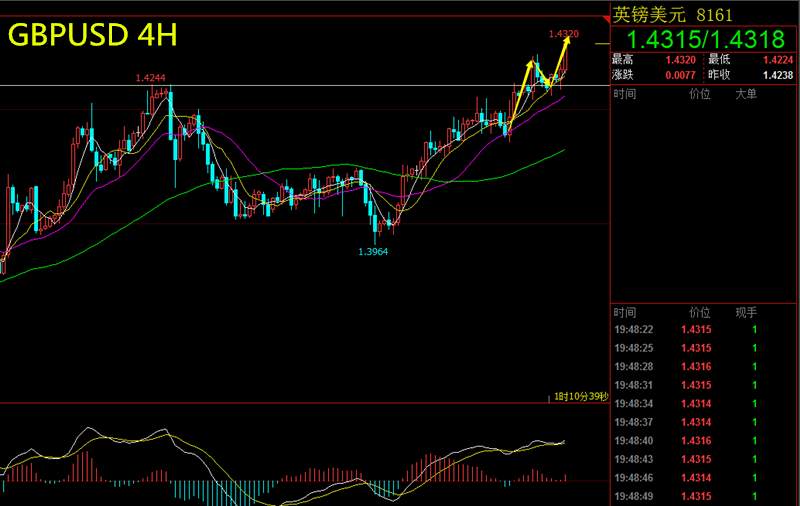Click the 1时10分39秒 countdown timer
Viewport: 800px width, 506px height.
click(x=581, y=396)
